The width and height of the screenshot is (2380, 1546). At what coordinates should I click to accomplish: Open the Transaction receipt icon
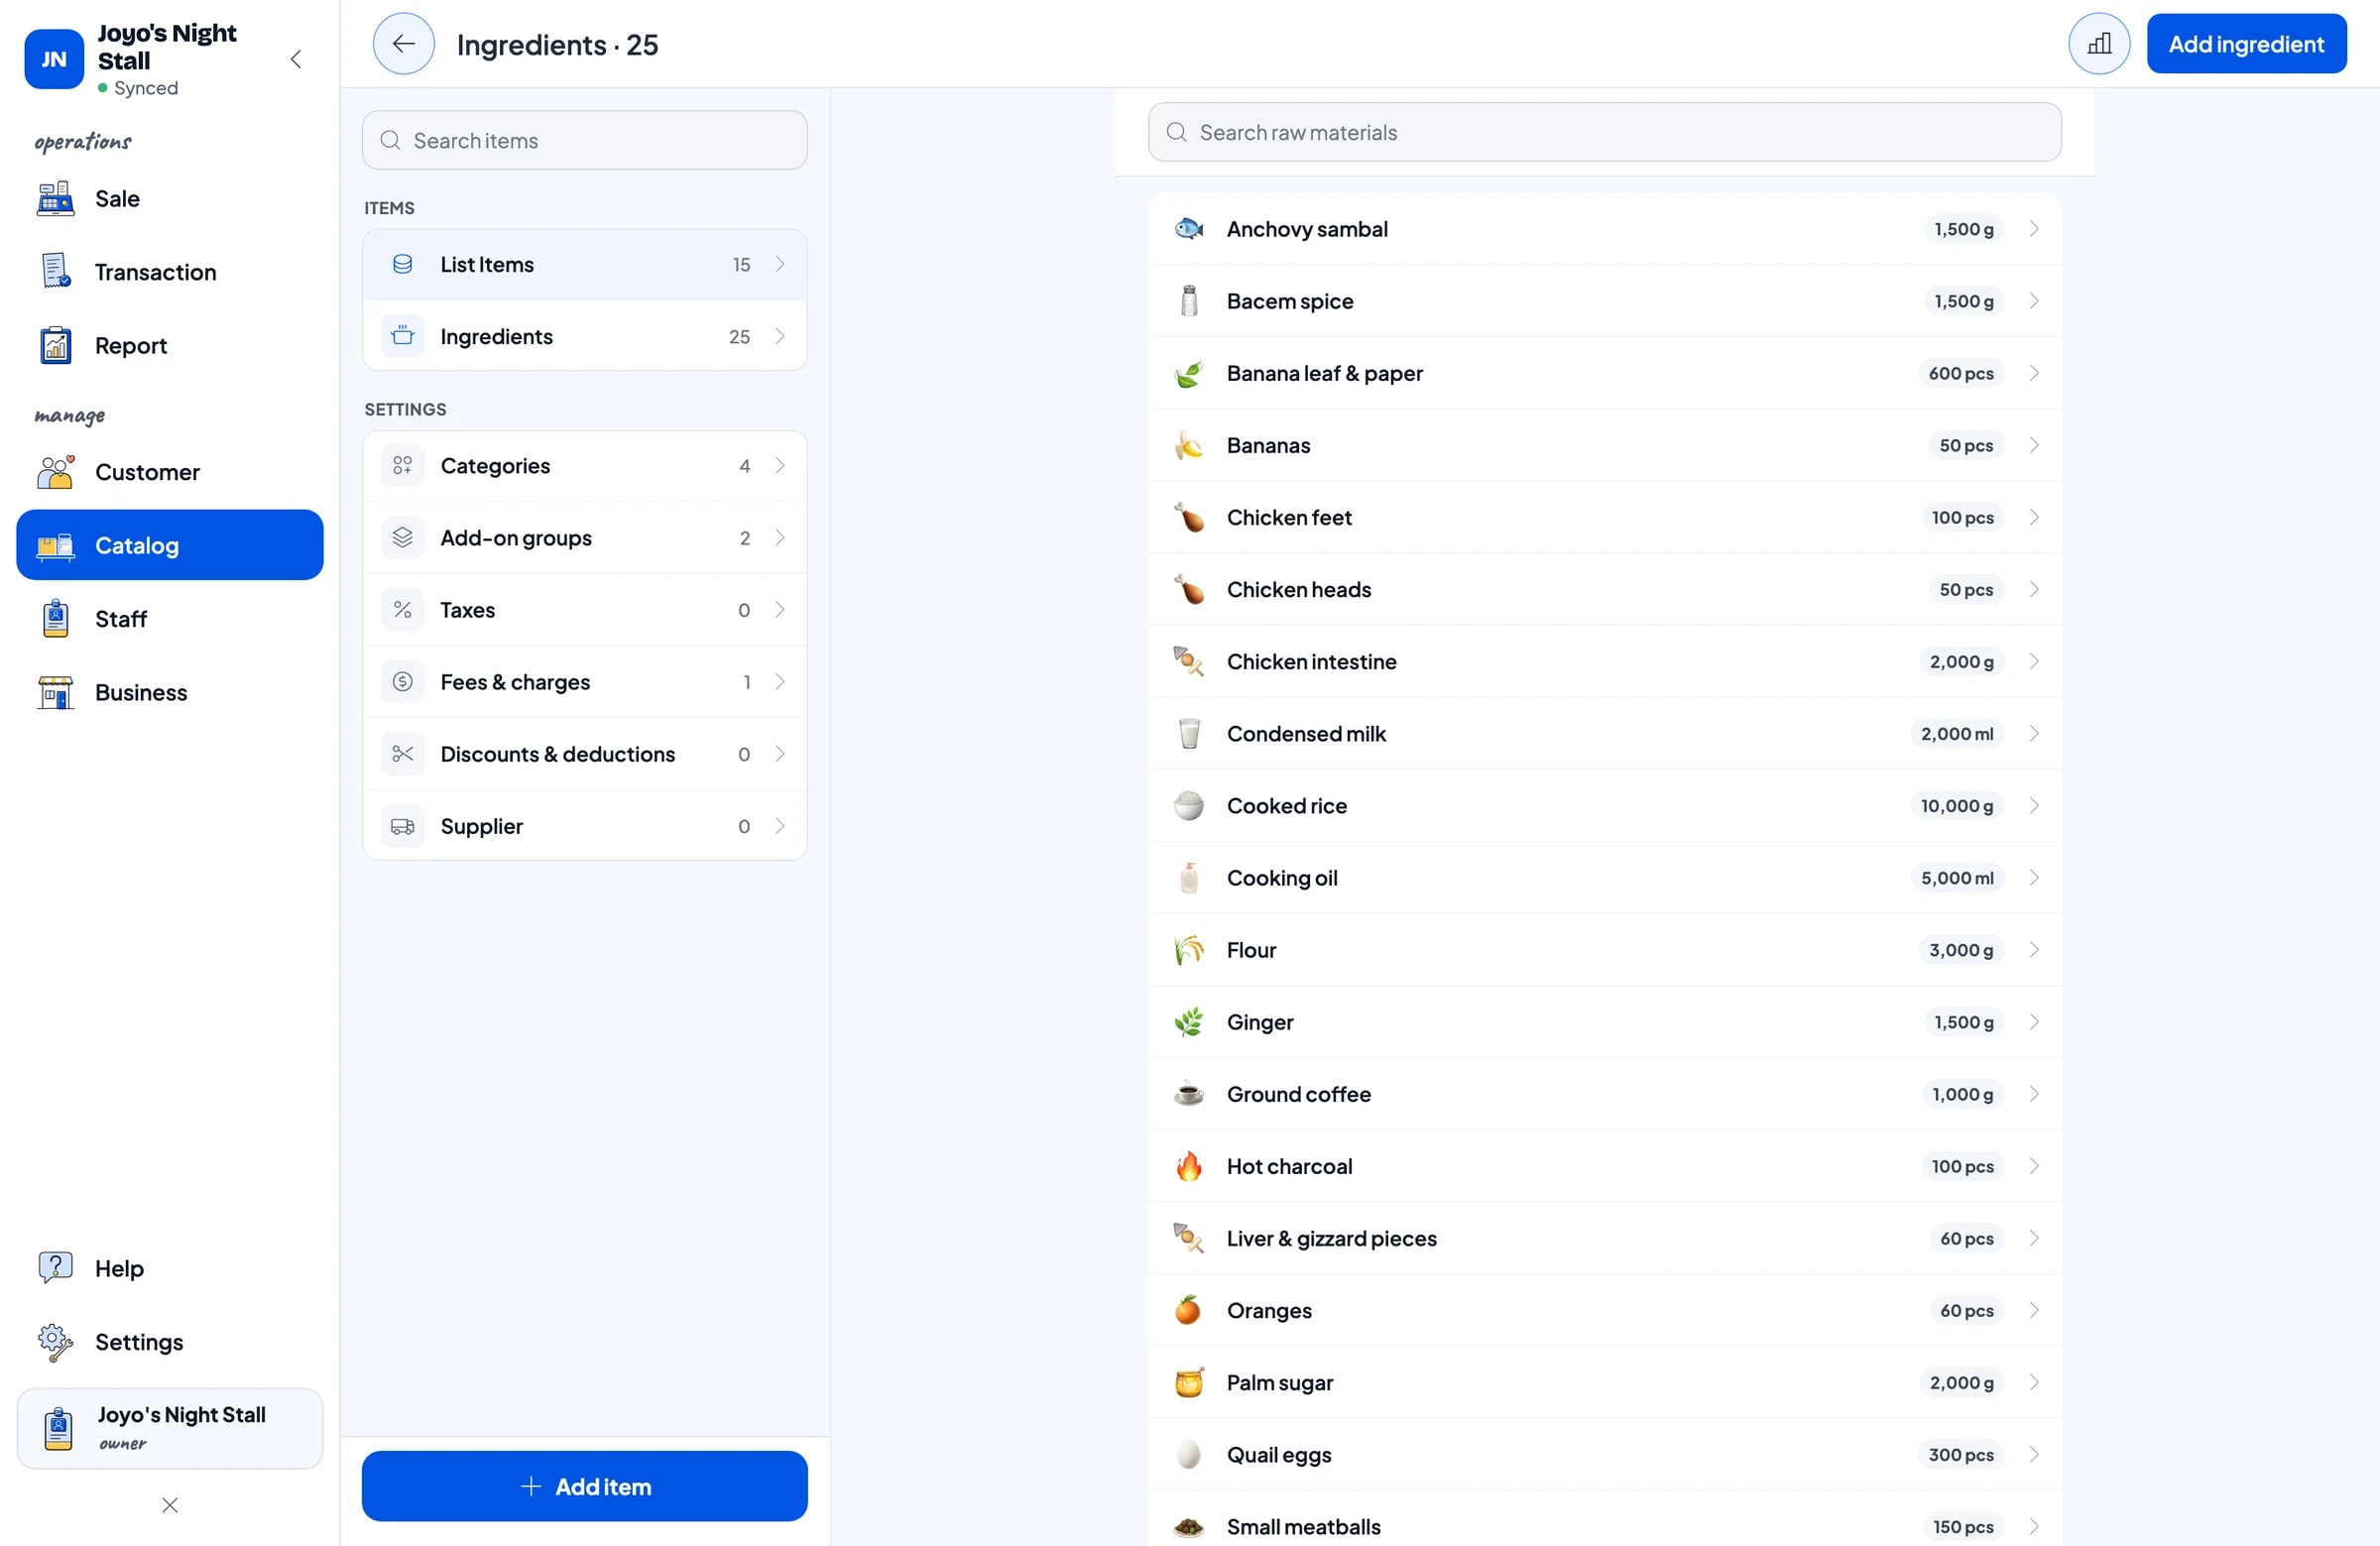click(x=55, y=271)
